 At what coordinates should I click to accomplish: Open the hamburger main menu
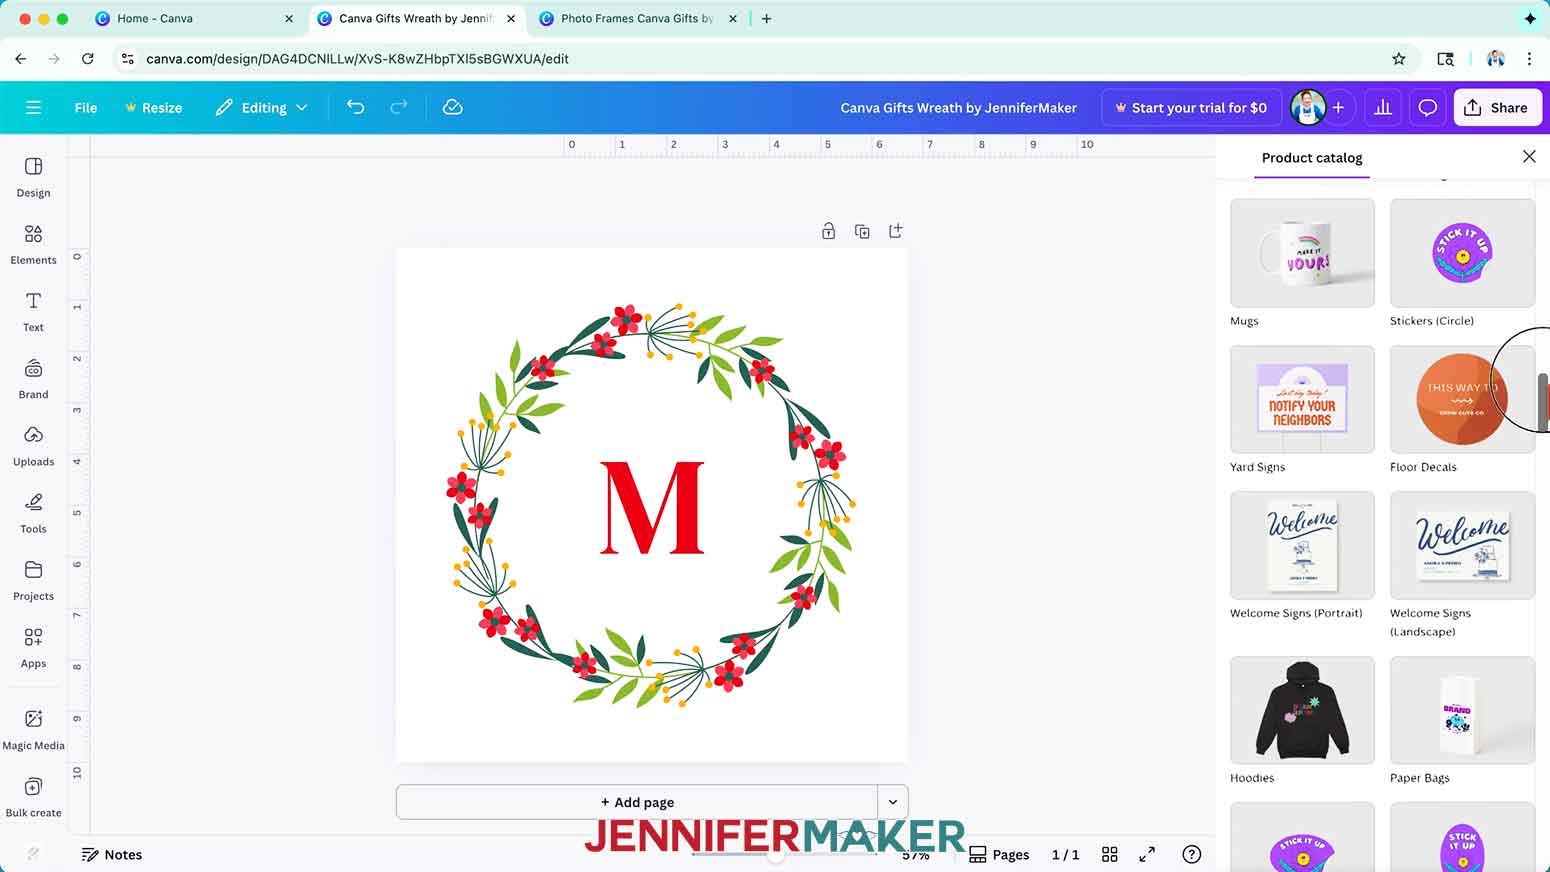coord(33,107)
